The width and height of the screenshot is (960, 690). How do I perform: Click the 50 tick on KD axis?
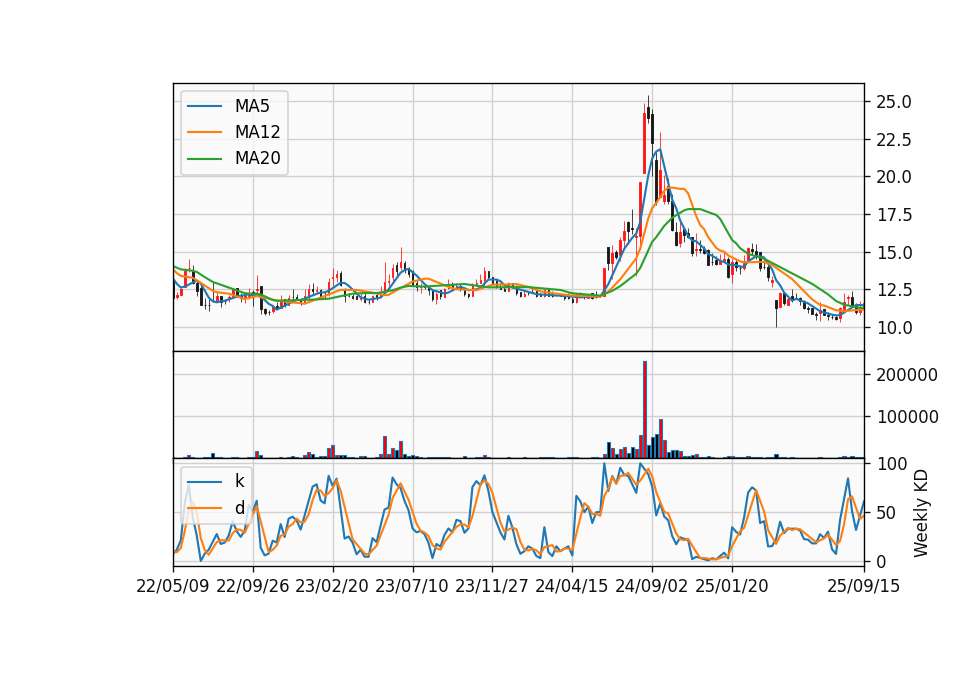point(886,512)
